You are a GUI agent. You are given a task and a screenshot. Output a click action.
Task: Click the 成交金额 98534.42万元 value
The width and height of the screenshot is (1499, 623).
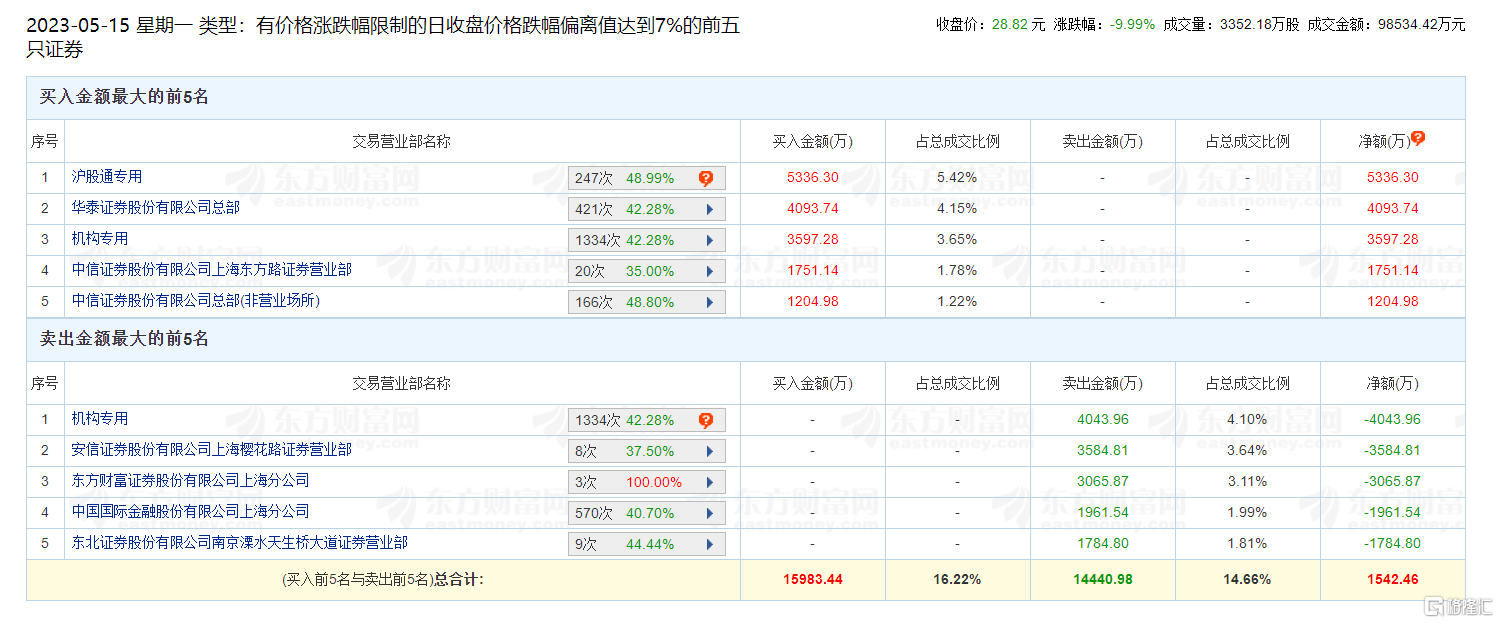[1420, 24]
